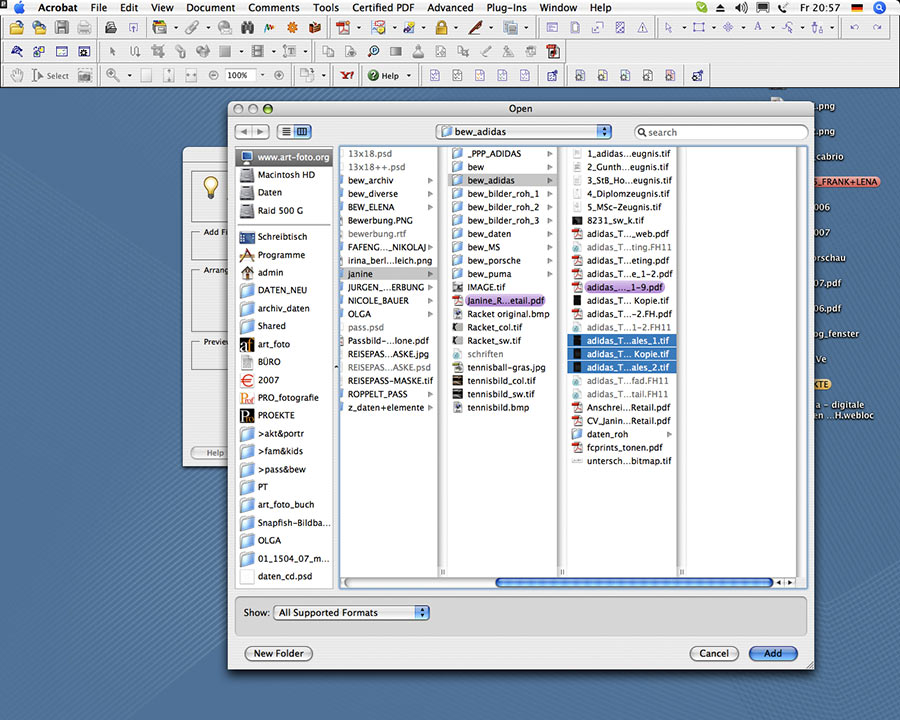The image size is (900, 720).
Task: Switch file dialog to list view
Action: 286,131
